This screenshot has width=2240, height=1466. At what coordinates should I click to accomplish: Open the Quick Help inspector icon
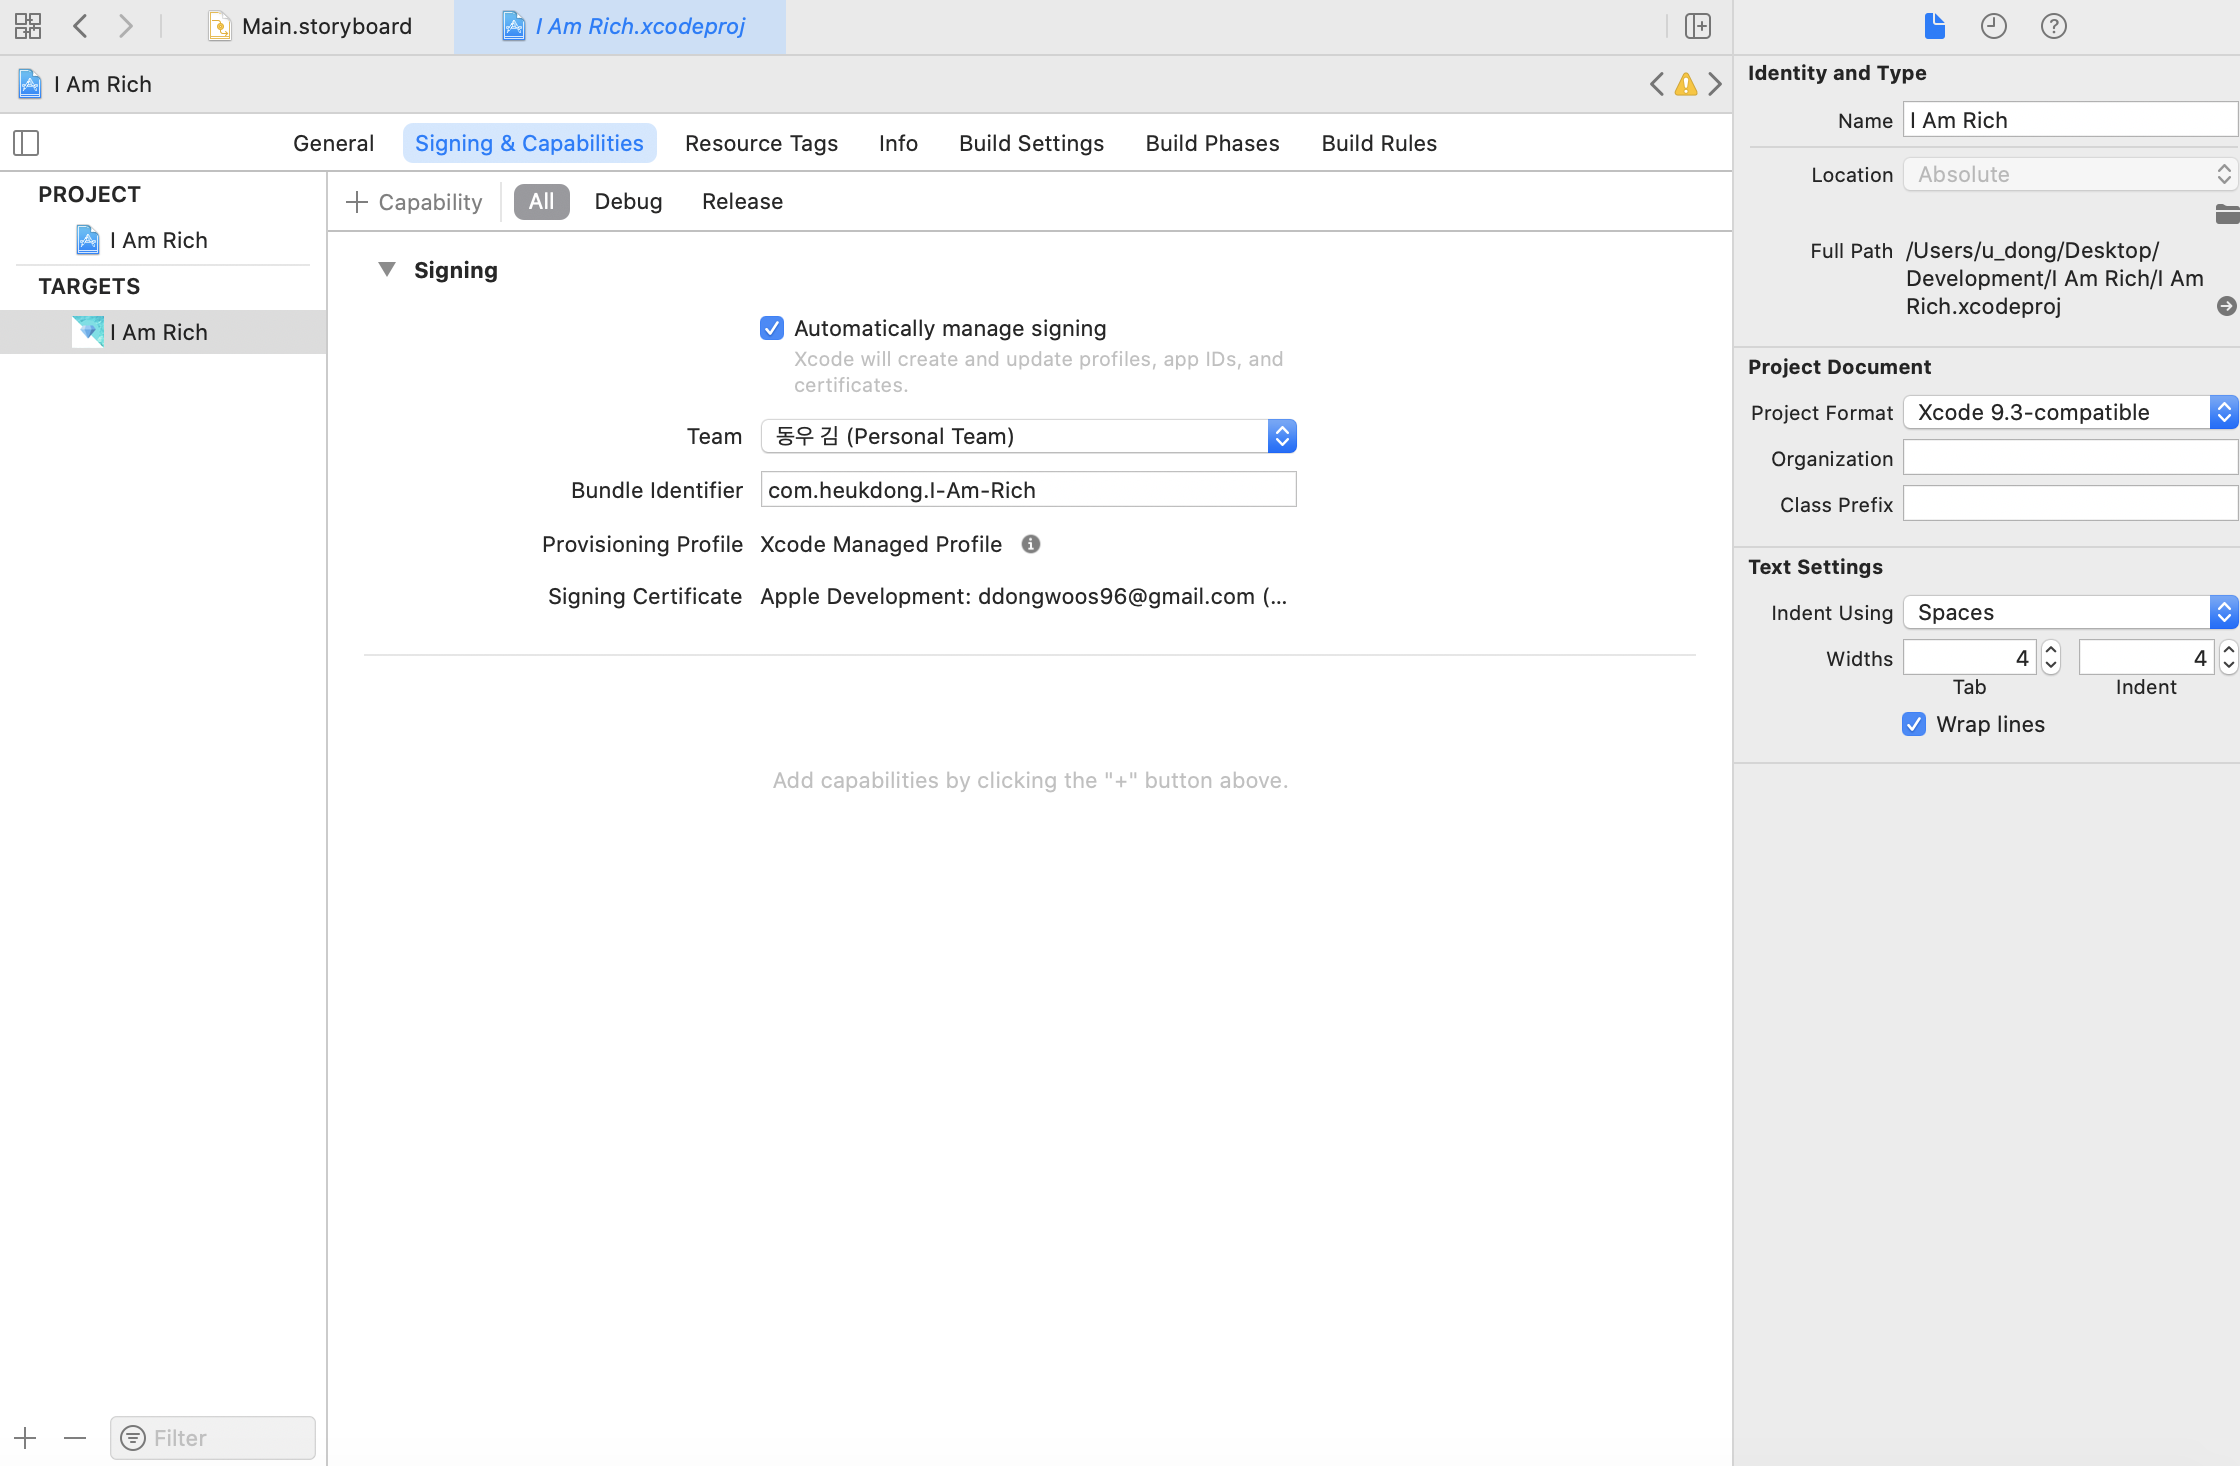pos(2053,26)
